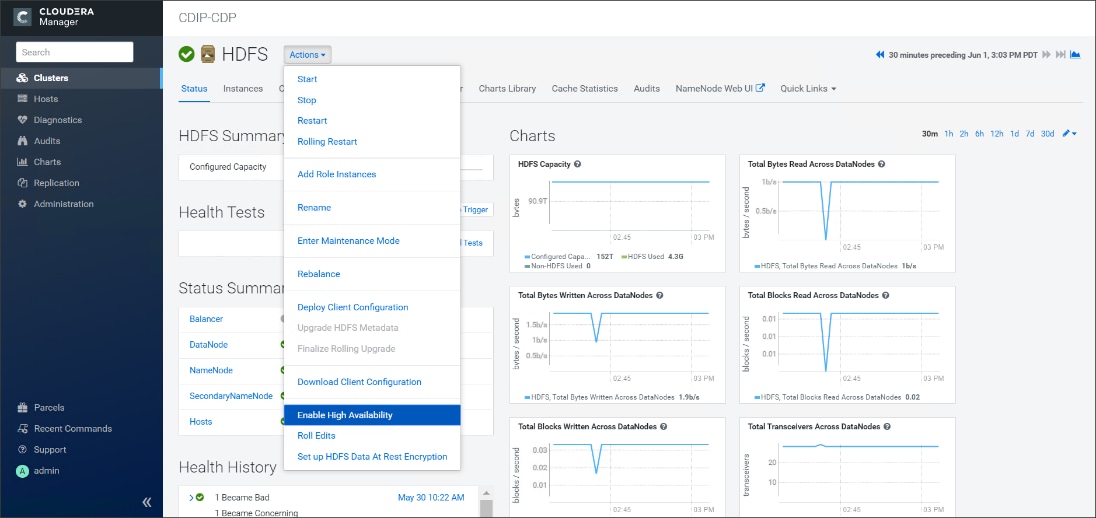Screen dimensions: 1096x518
Task: Collapse the Actions dropdown button
Action: pyautogui.click(x=308, y=55)
